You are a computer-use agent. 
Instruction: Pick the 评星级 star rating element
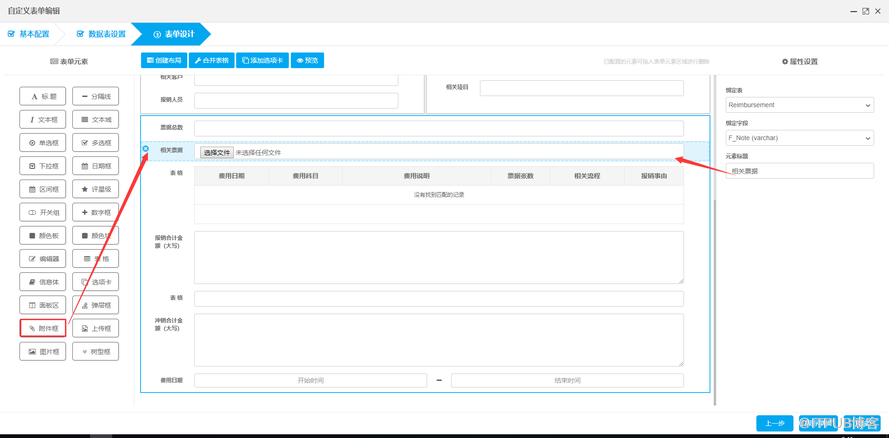point(96,189)
